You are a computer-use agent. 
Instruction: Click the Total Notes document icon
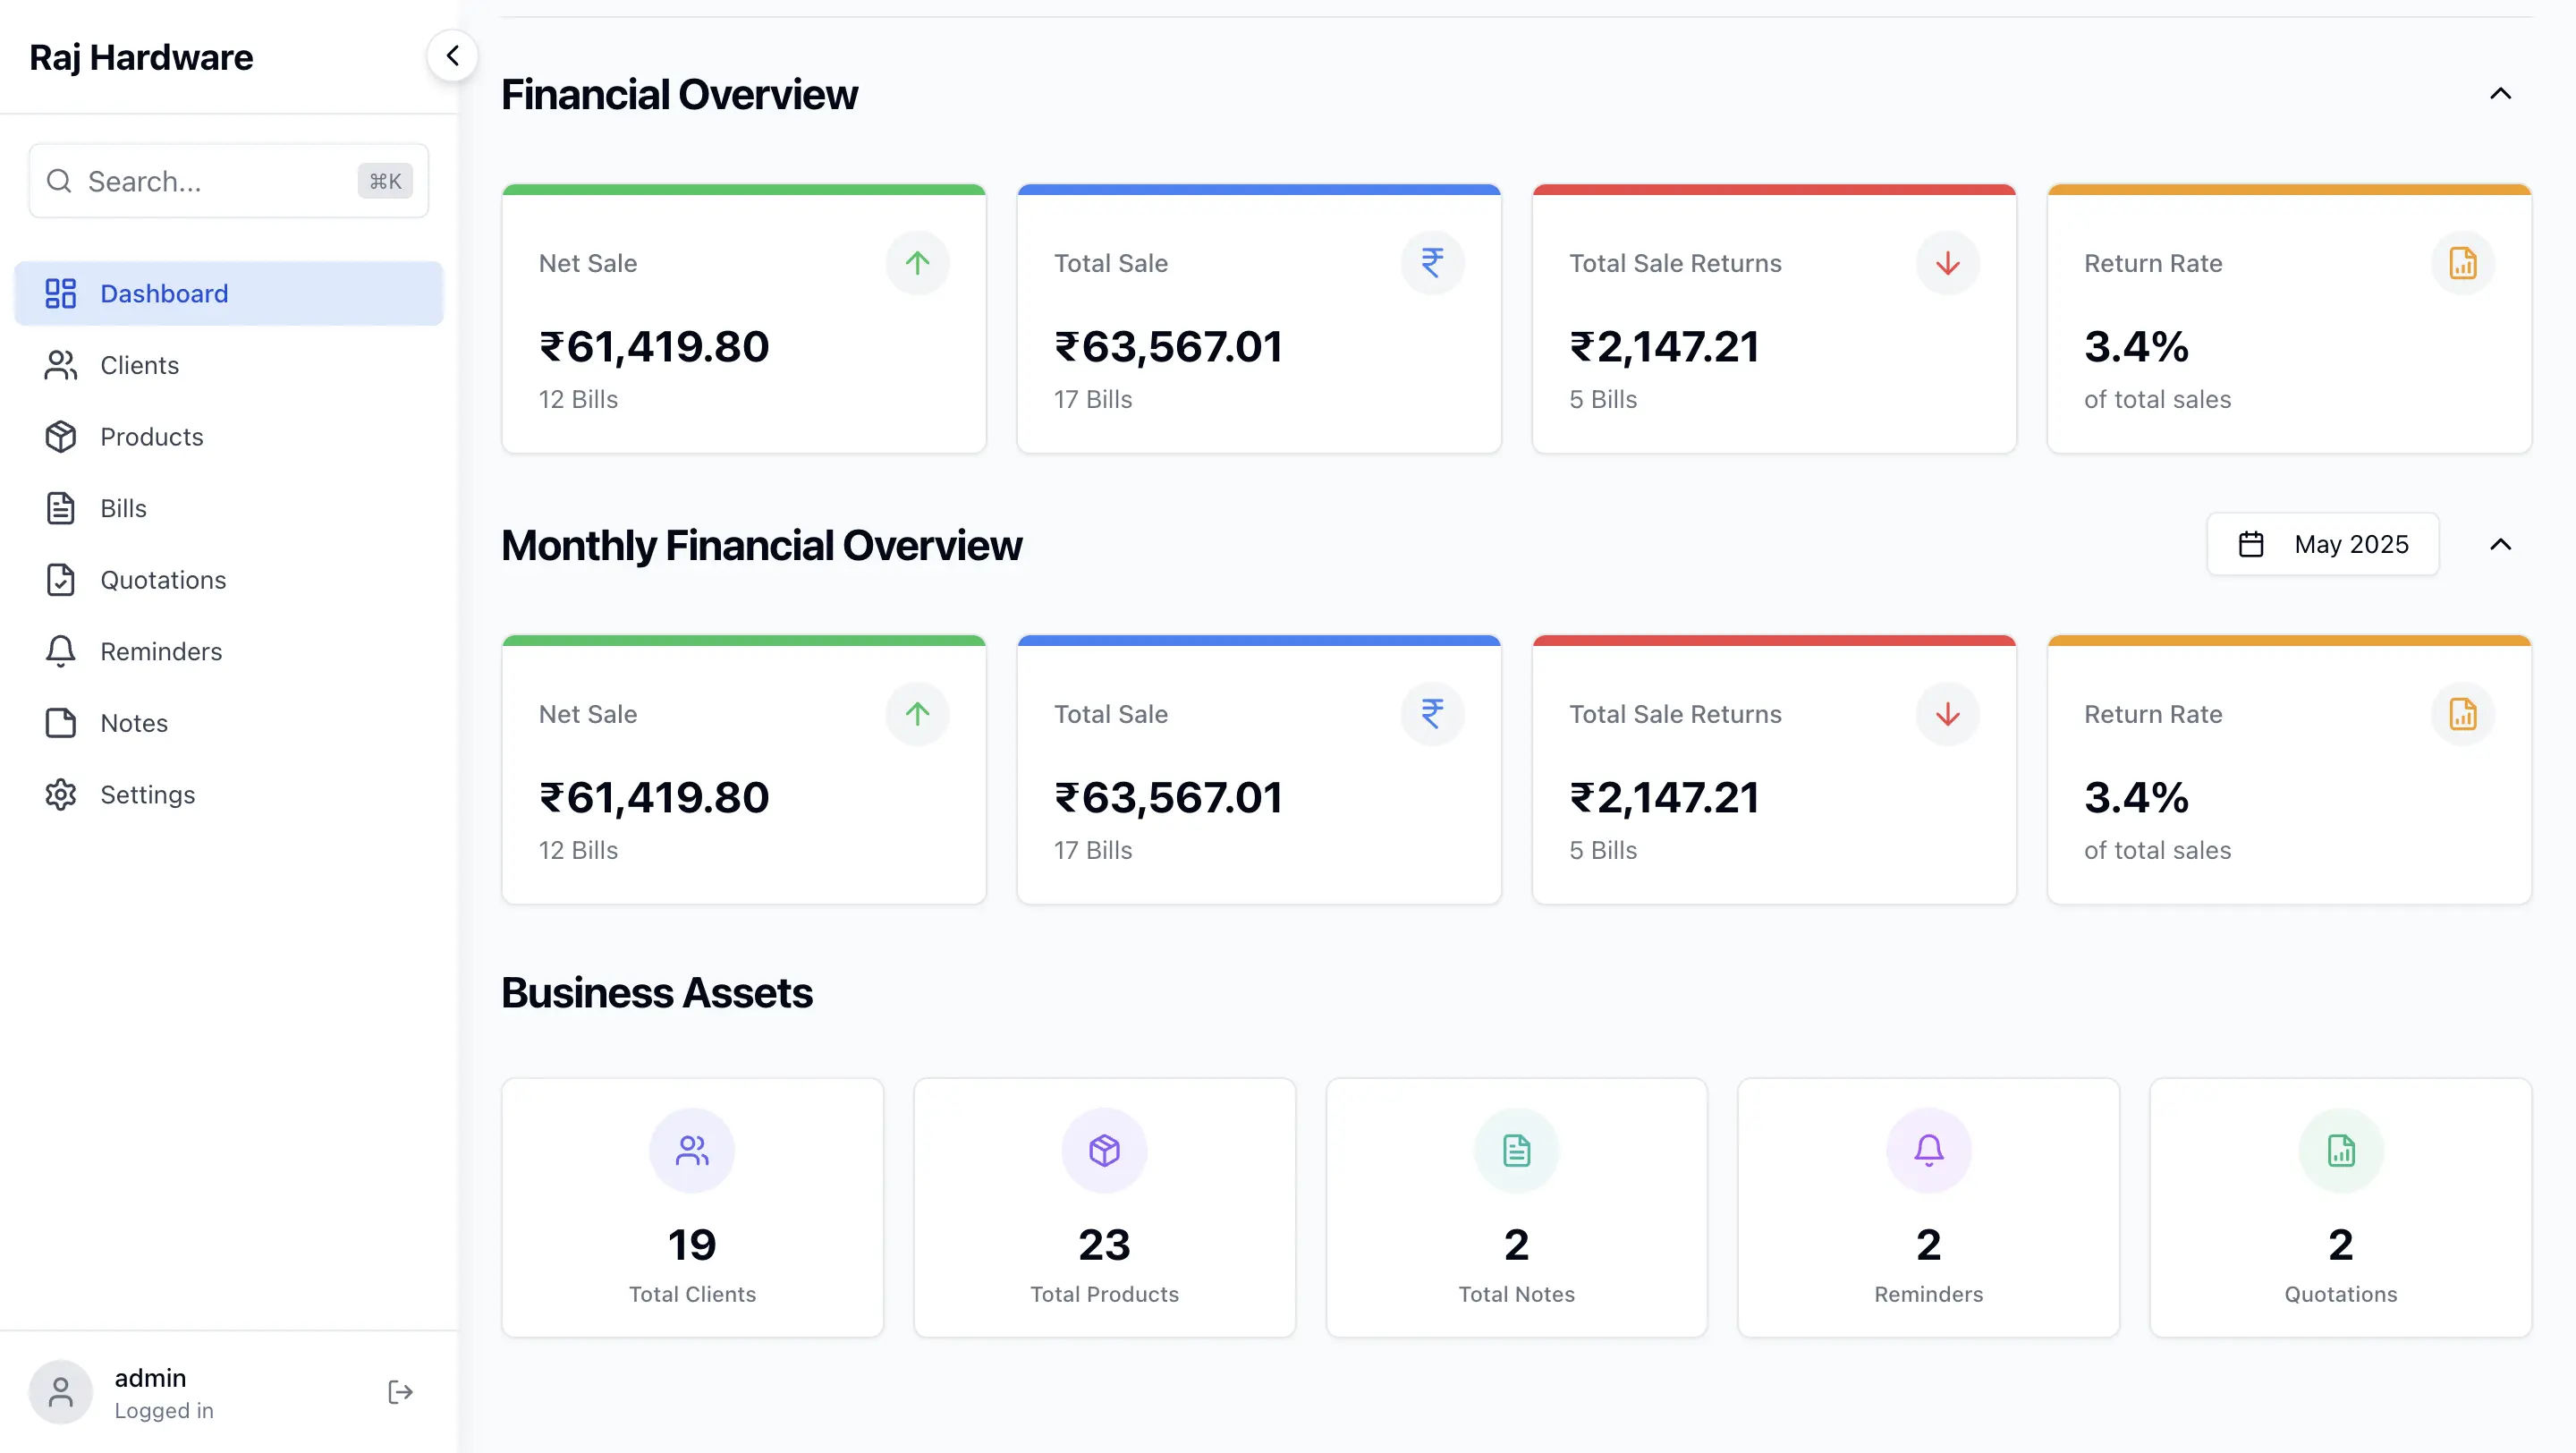(x=1516, y=1150)
